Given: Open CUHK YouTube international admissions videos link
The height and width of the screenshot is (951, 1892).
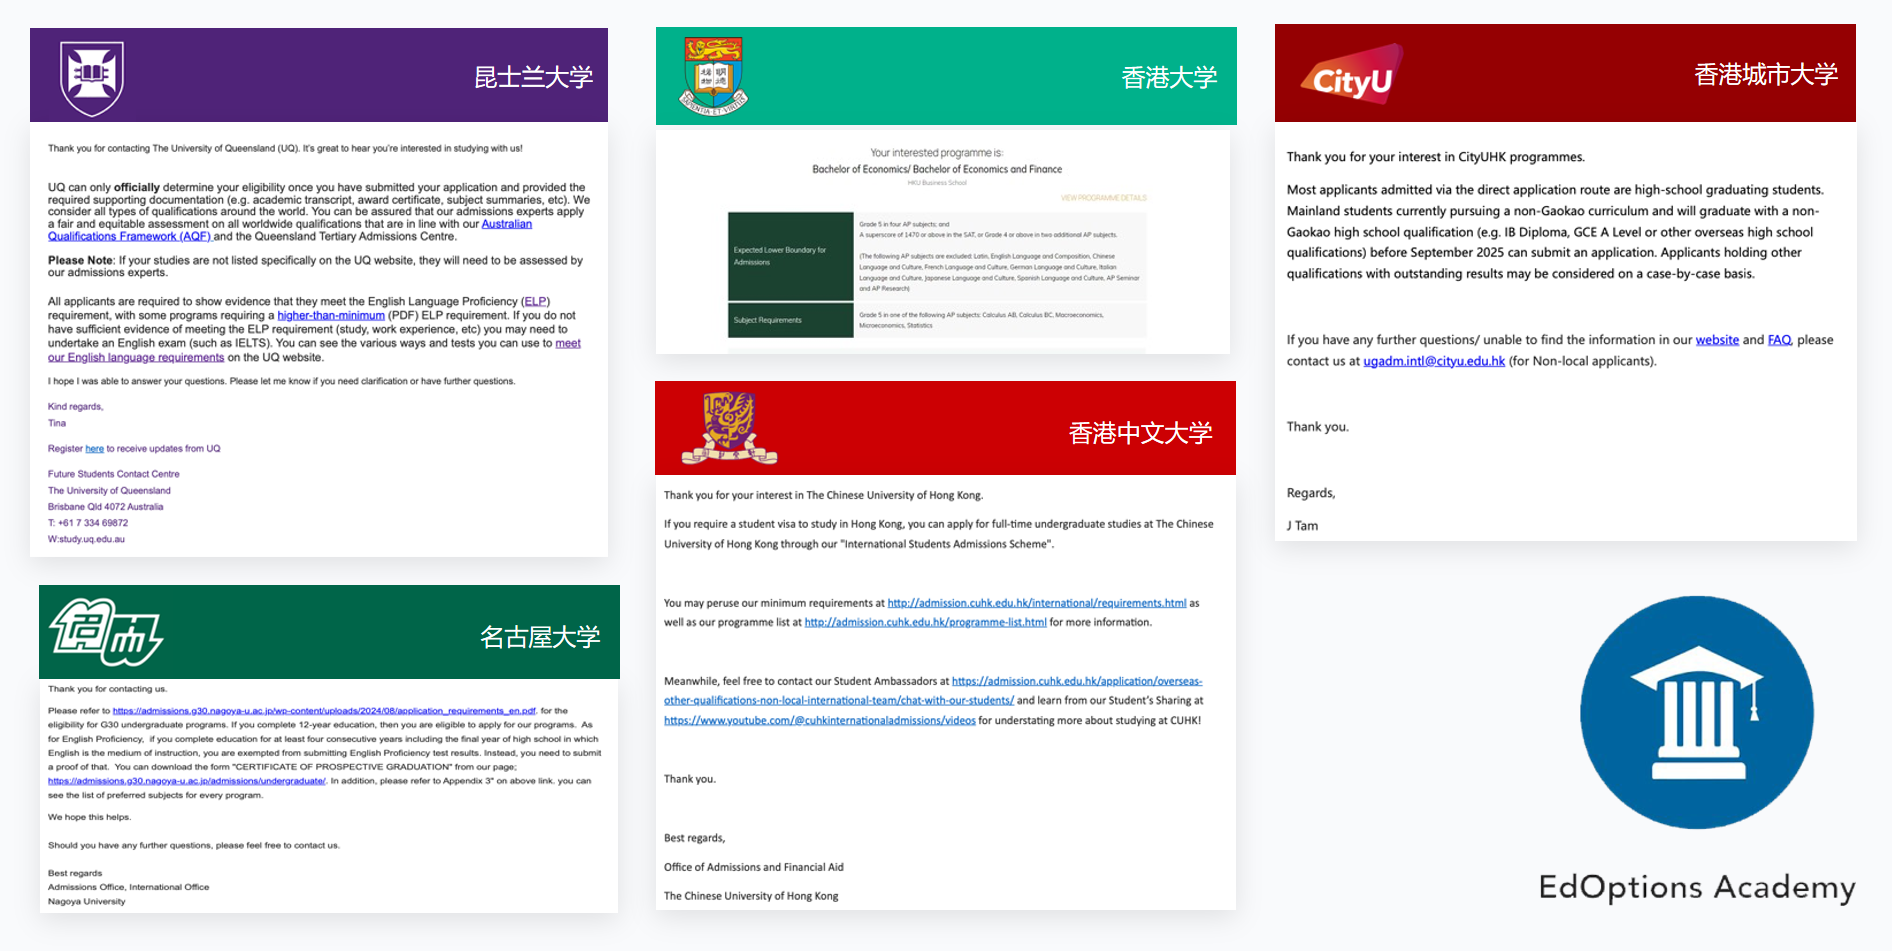Looking at the screenshot, I should click(x=820, y=720).
